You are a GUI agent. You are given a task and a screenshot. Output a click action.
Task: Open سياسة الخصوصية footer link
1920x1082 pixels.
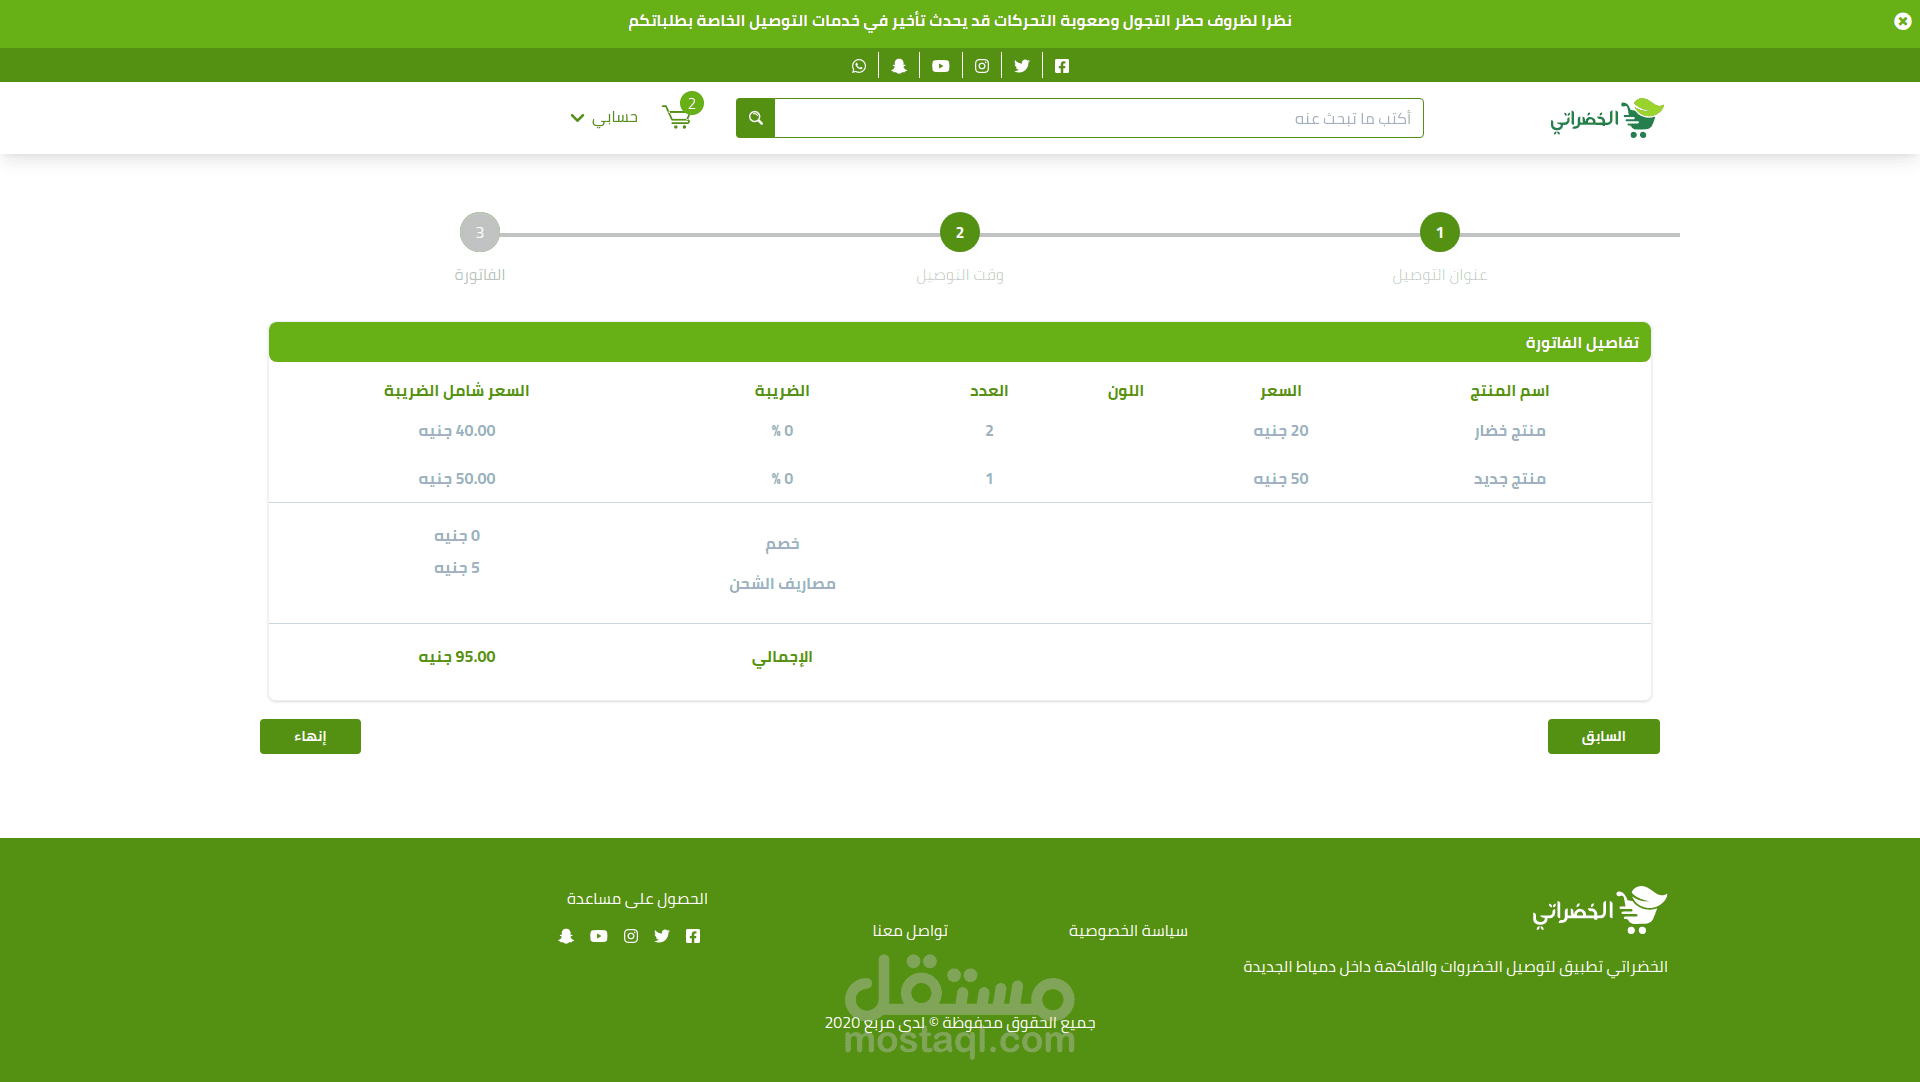point(1128,931)
